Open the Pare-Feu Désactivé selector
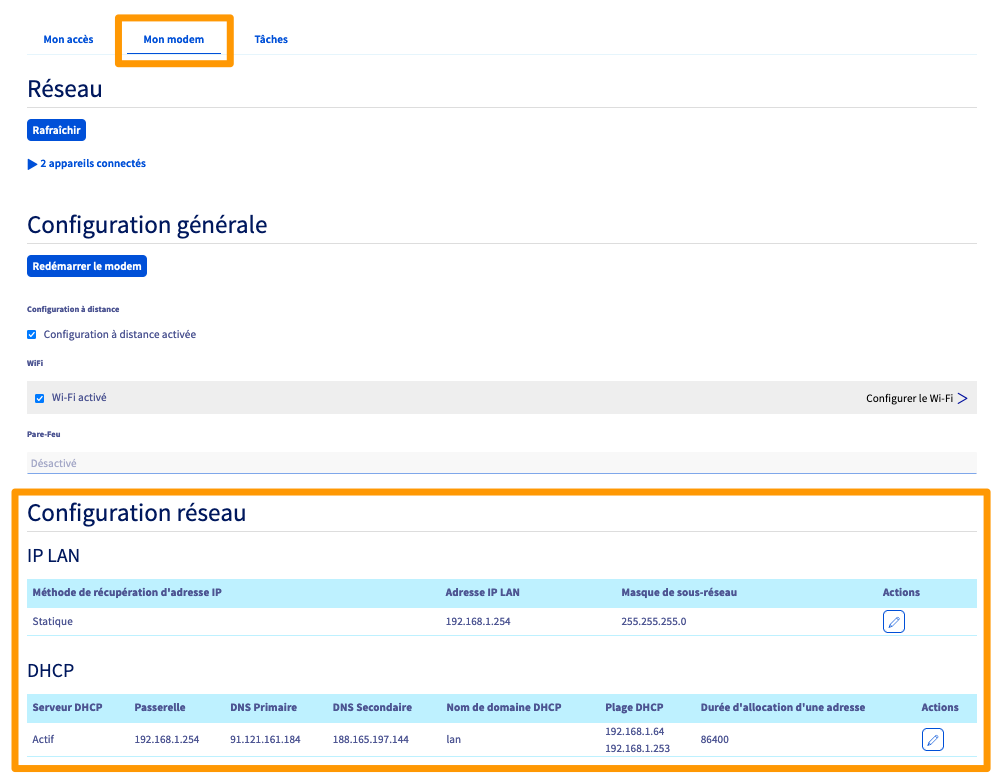 pyautogui.click(x=500, y=463)
